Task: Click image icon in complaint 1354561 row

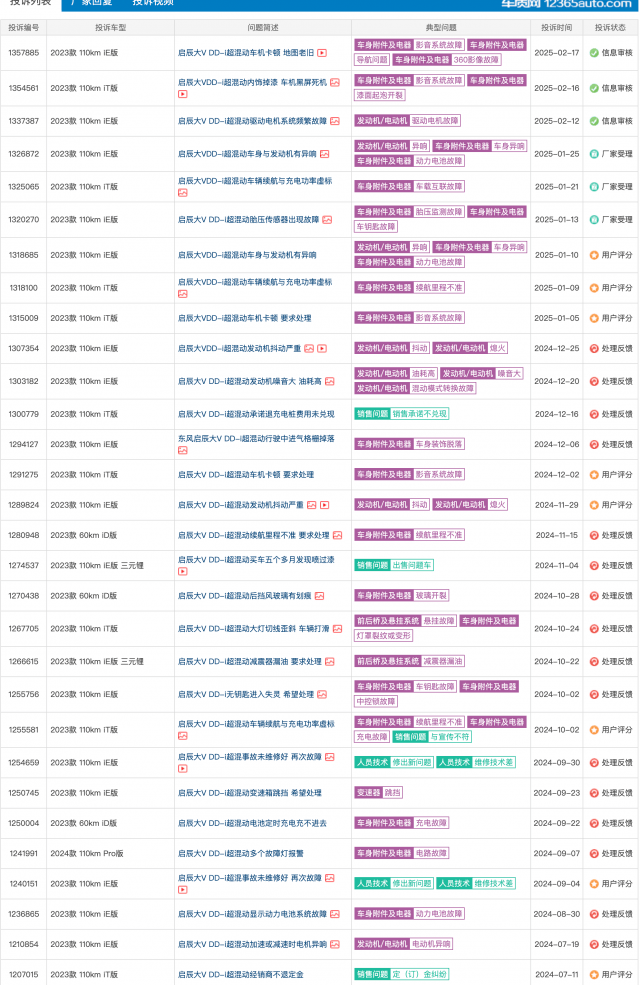Action: (x=335, y=82)
